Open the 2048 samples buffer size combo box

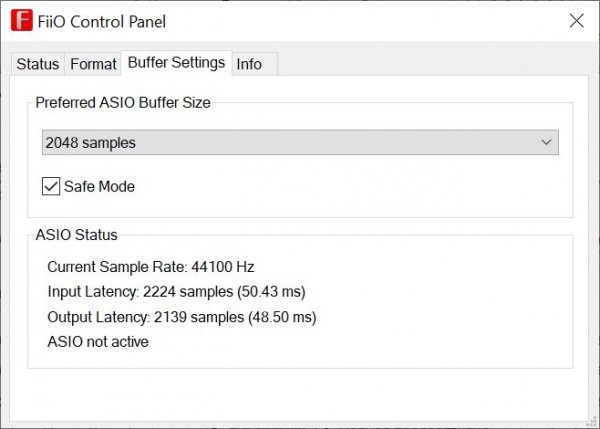point(290,143)
